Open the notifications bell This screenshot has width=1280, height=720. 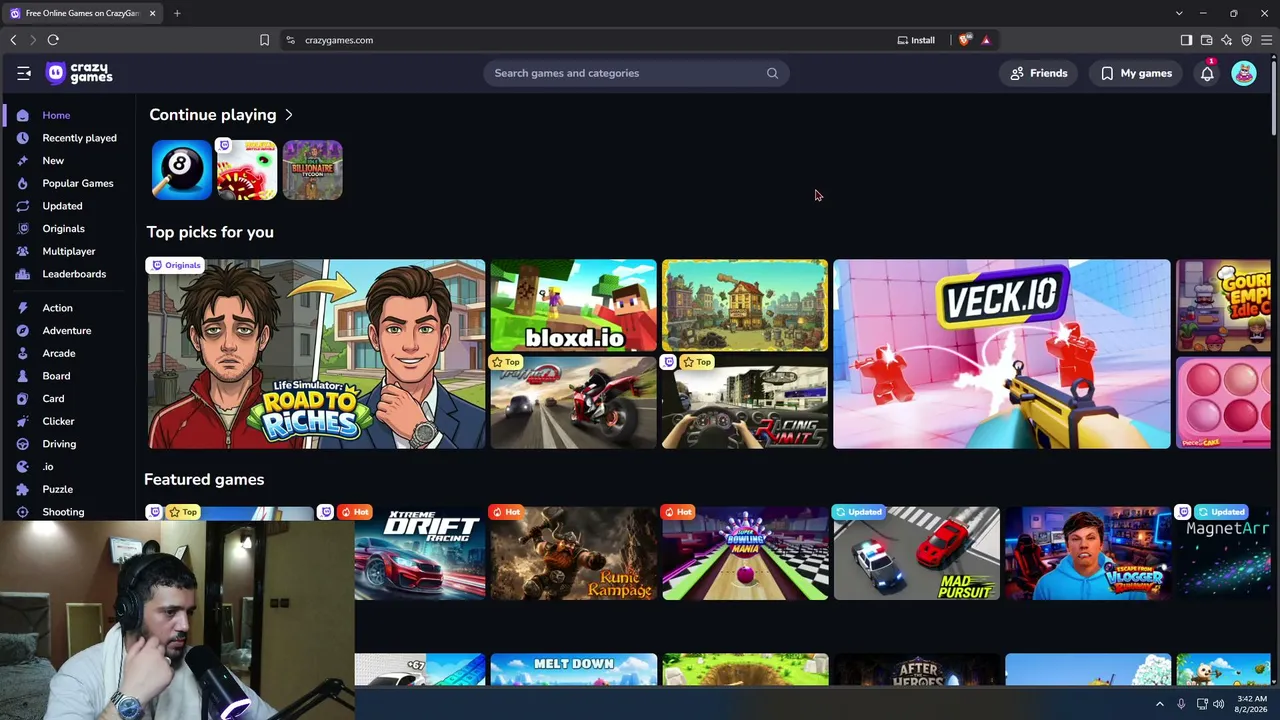[x=1207, y=73]
